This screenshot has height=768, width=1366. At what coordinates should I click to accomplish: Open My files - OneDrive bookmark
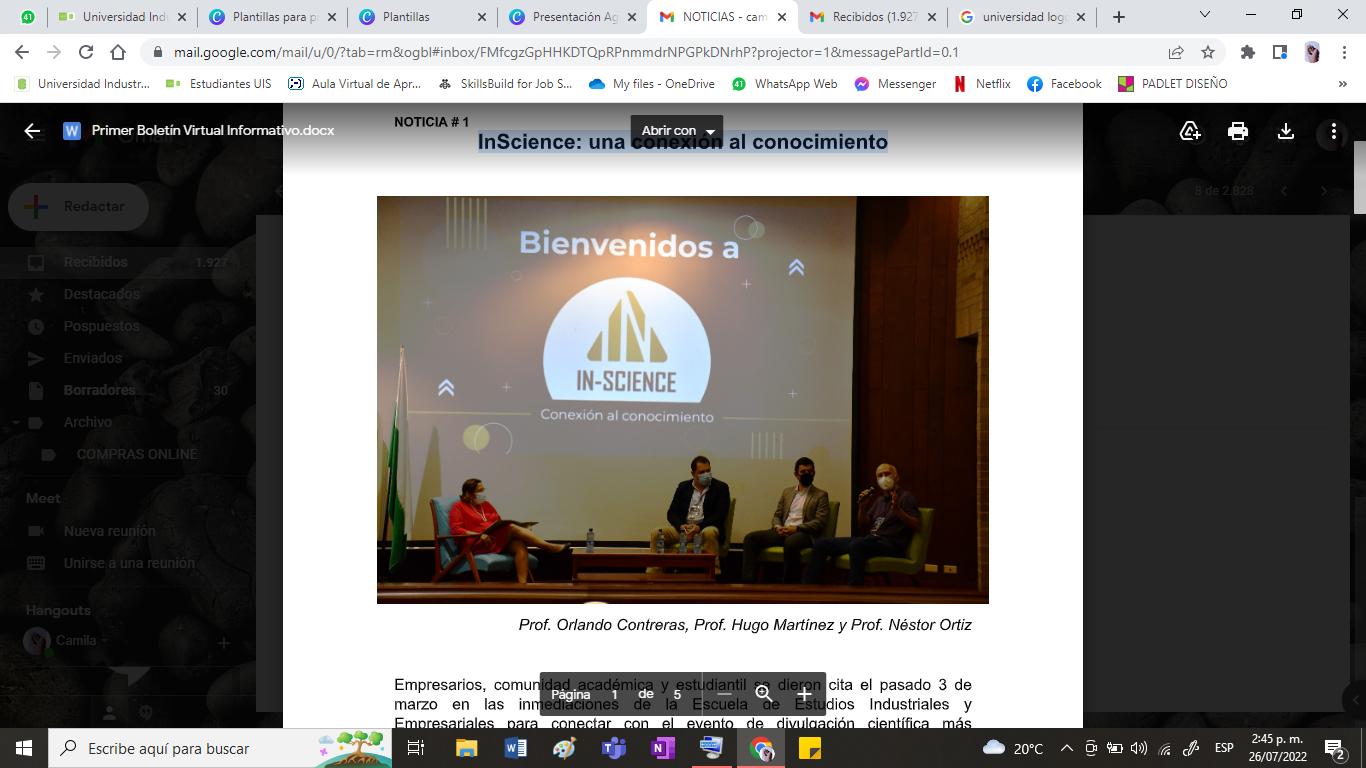[x=652, y=84]
